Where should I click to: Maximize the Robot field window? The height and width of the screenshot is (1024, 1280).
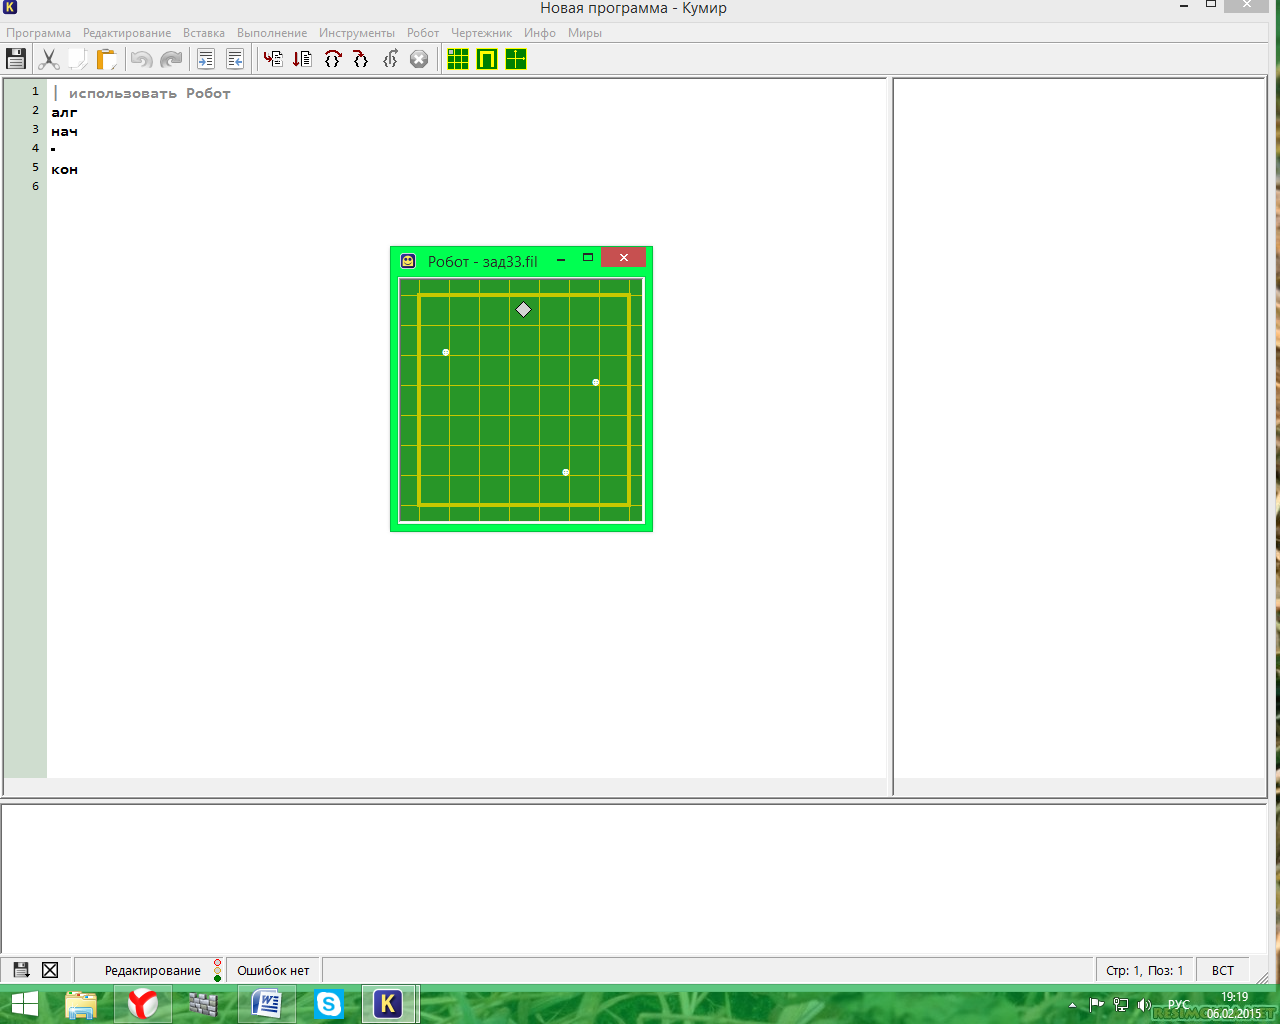pyautogui.click(x=588, y=258)
